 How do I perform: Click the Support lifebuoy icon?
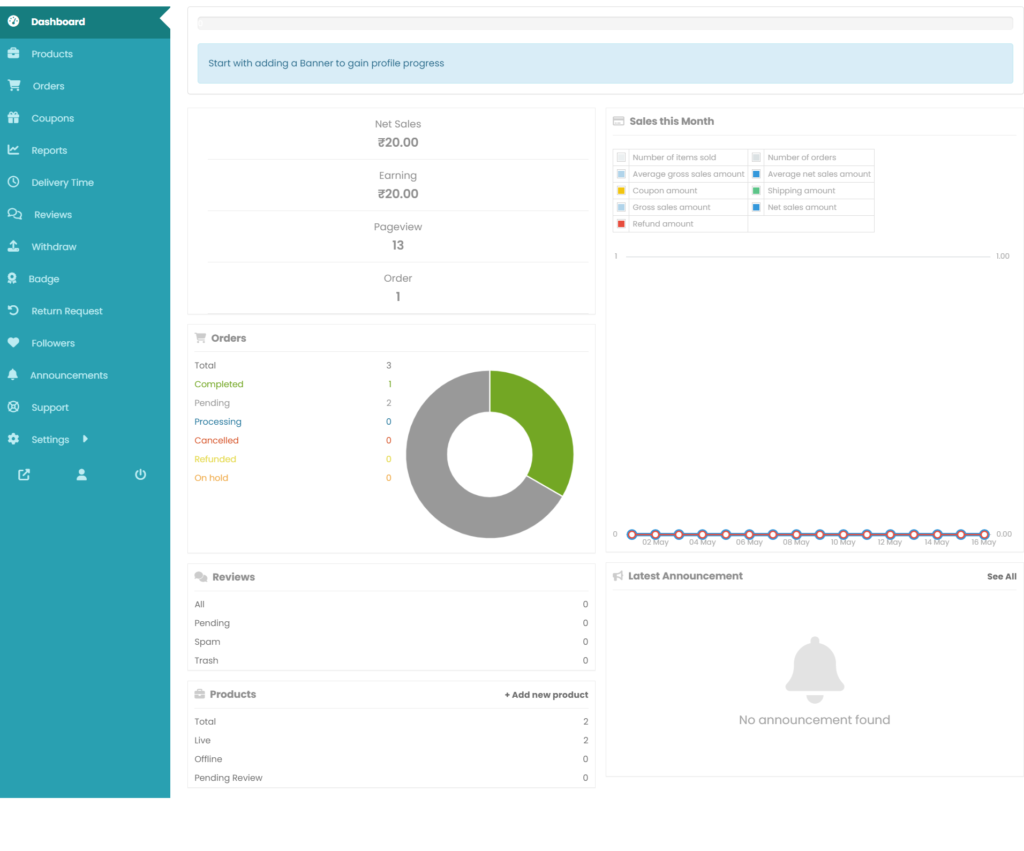[x=13, y=407]
